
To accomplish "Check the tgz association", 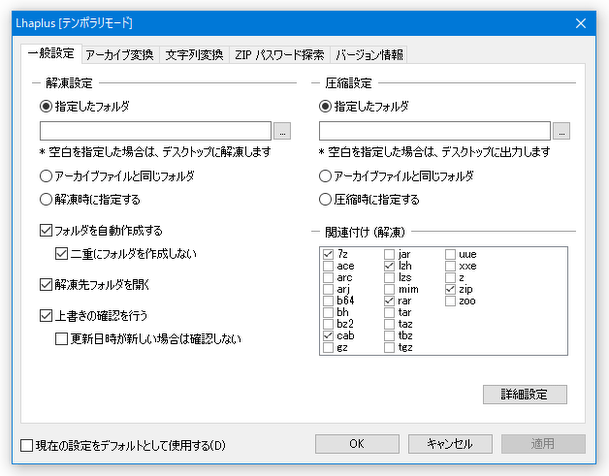I will [x=389, y=347].
